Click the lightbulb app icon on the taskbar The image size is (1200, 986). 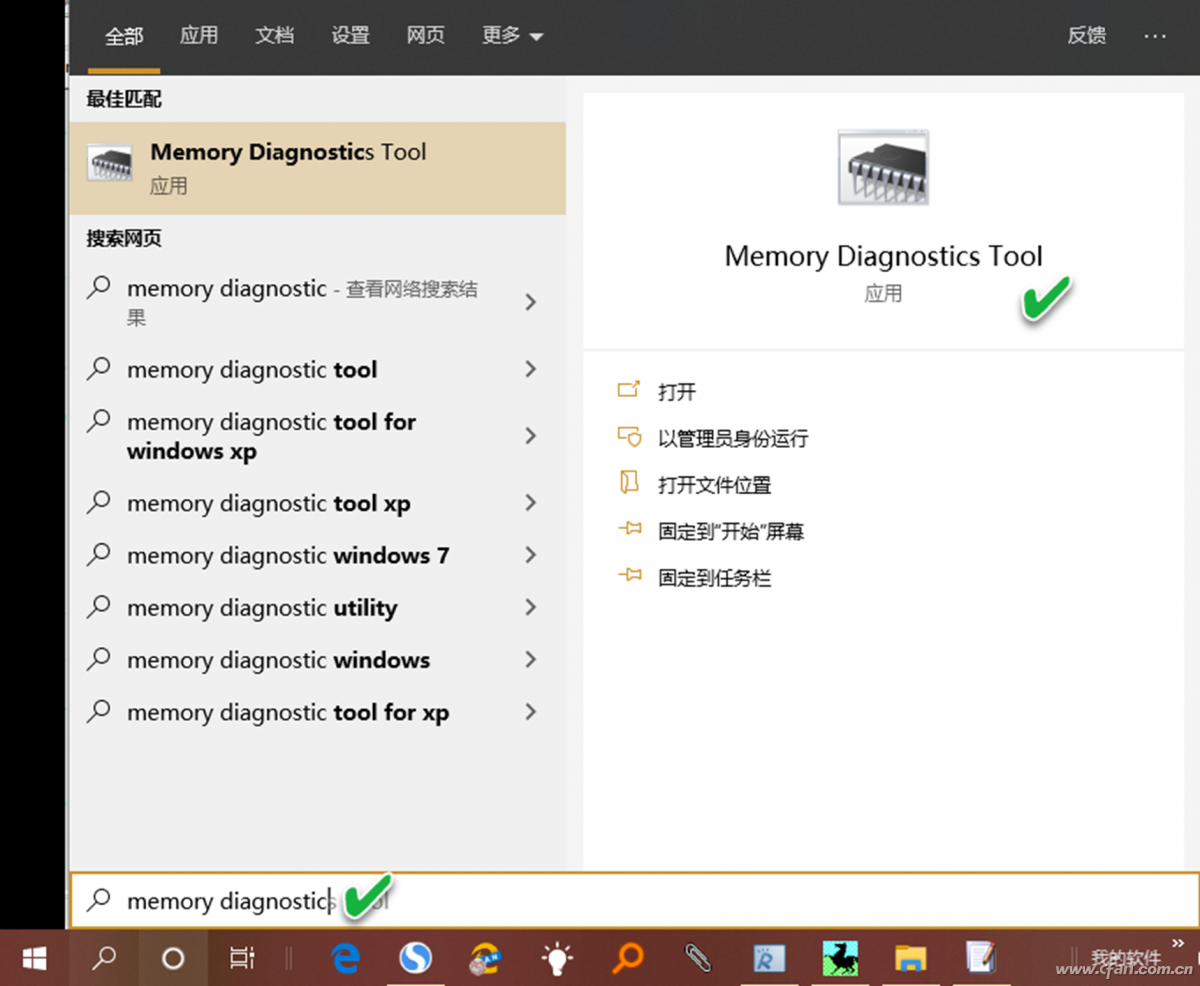(556, 957)
